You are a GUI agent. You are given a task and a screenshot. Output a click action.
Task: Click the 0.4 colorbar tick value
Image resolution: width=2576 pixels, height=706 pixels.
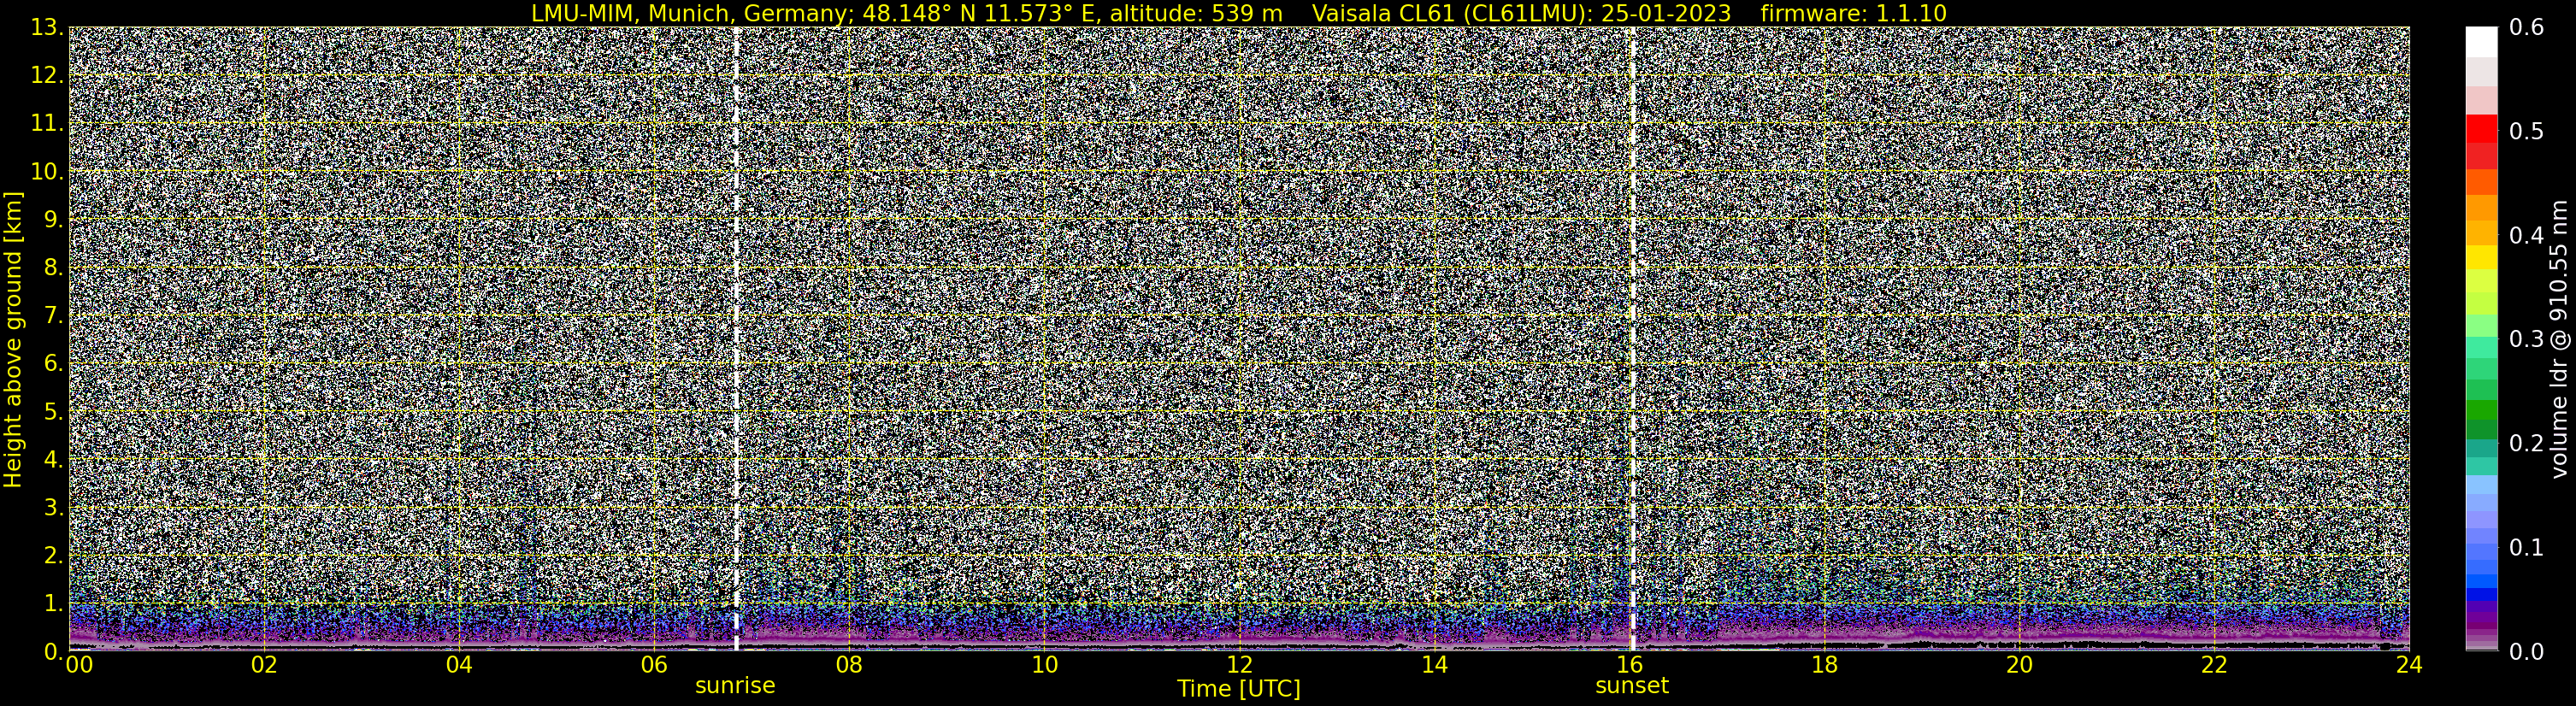pos(2527,236)
